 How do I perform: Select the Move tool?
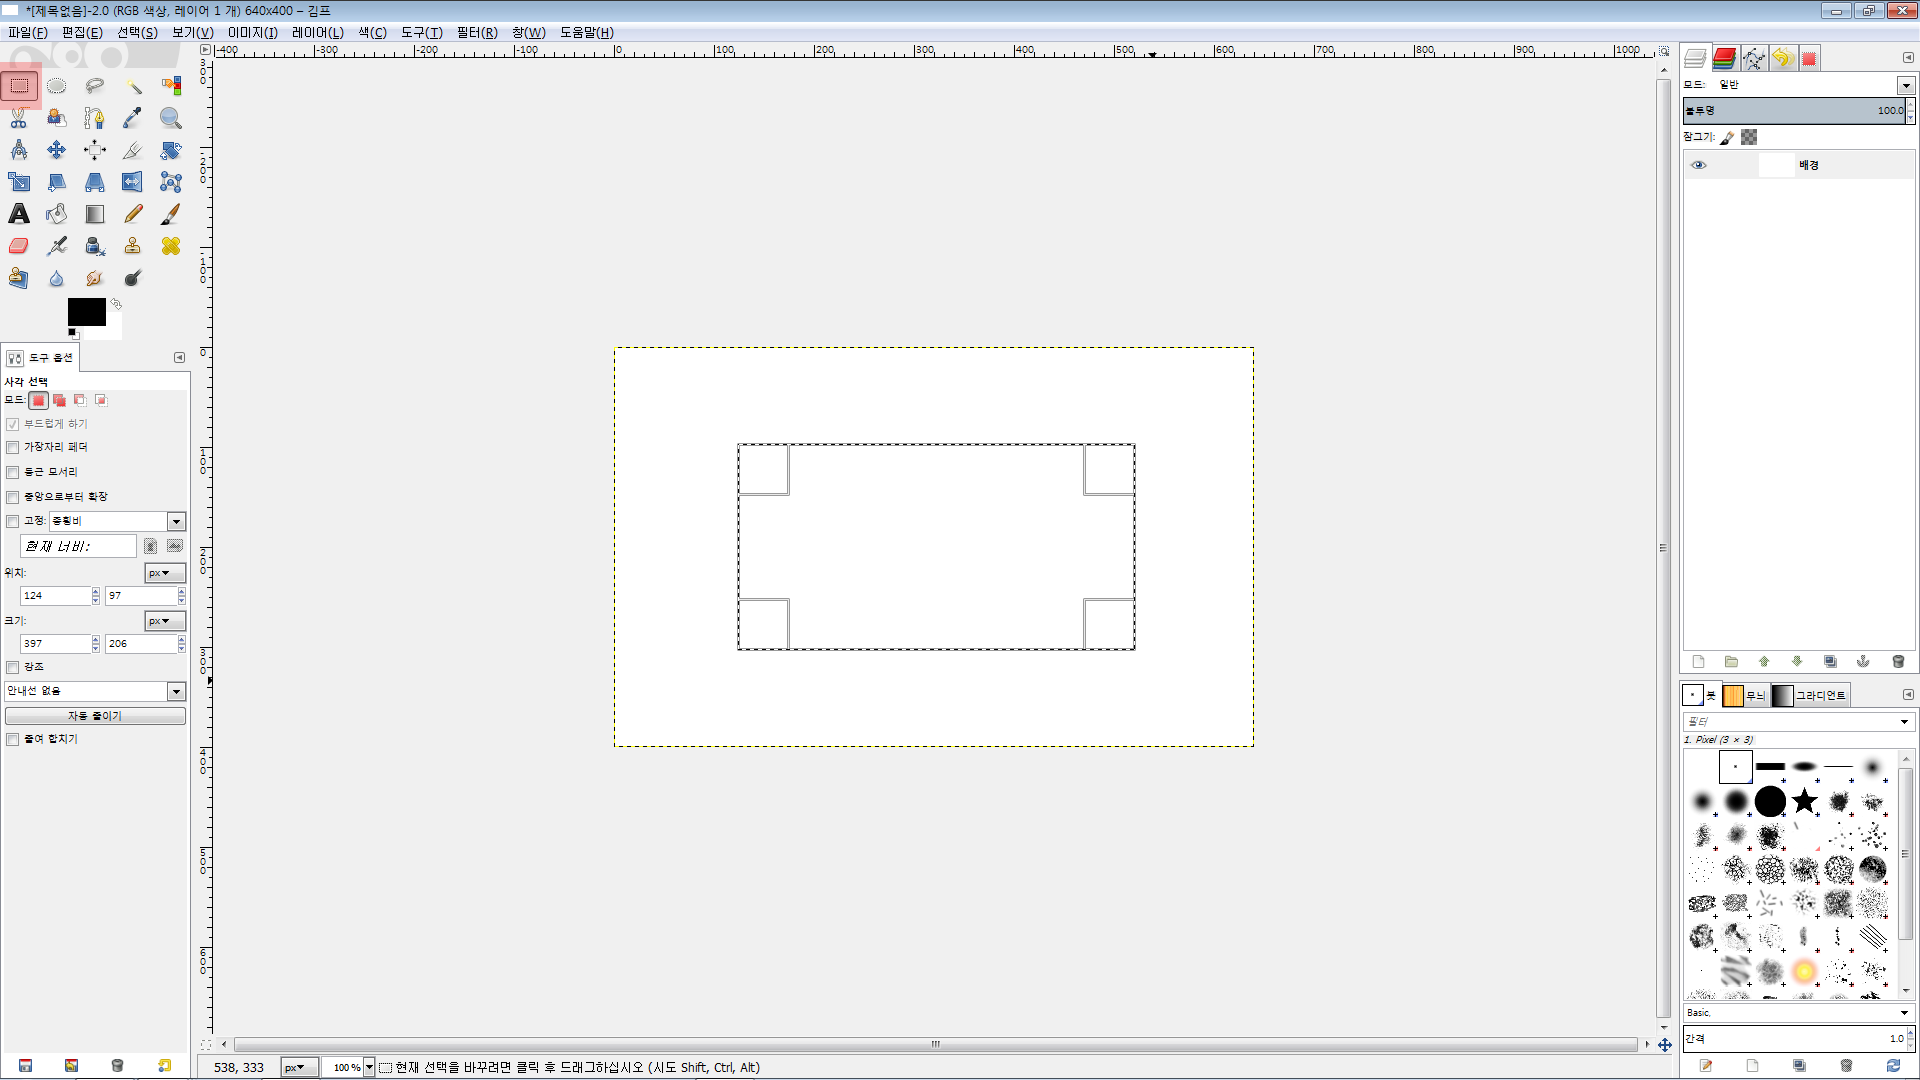click(57, 150)
